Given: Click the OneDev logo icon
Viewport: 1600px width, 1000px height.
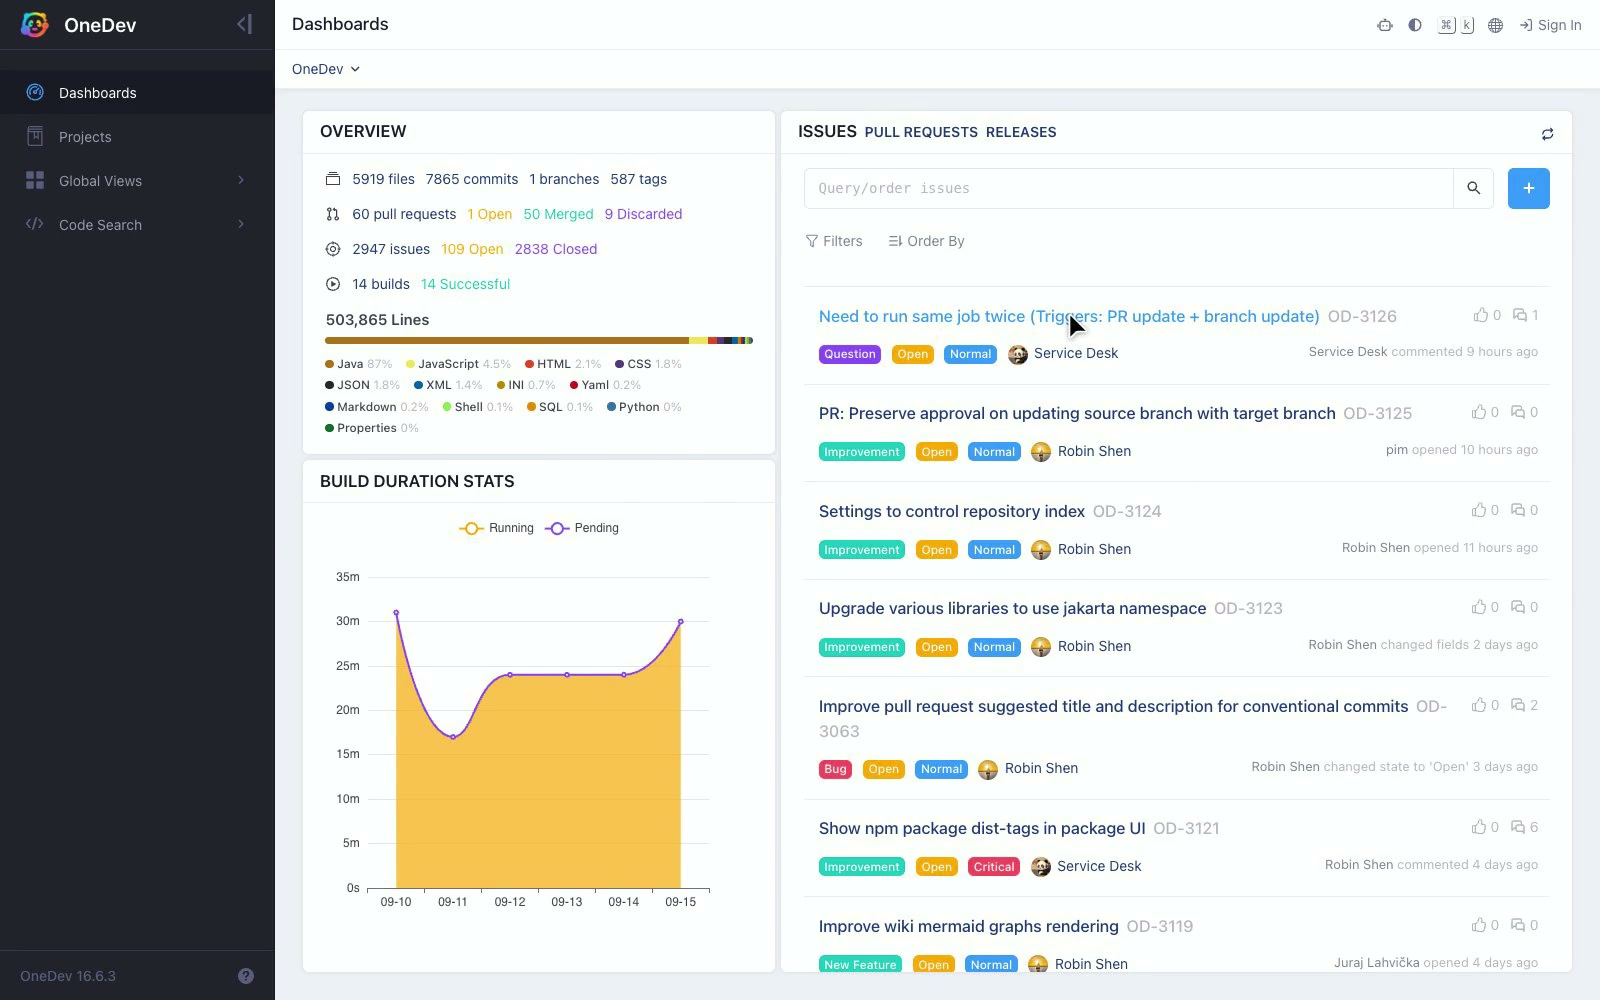Looking at the screenshot, I should click(35, 25).
